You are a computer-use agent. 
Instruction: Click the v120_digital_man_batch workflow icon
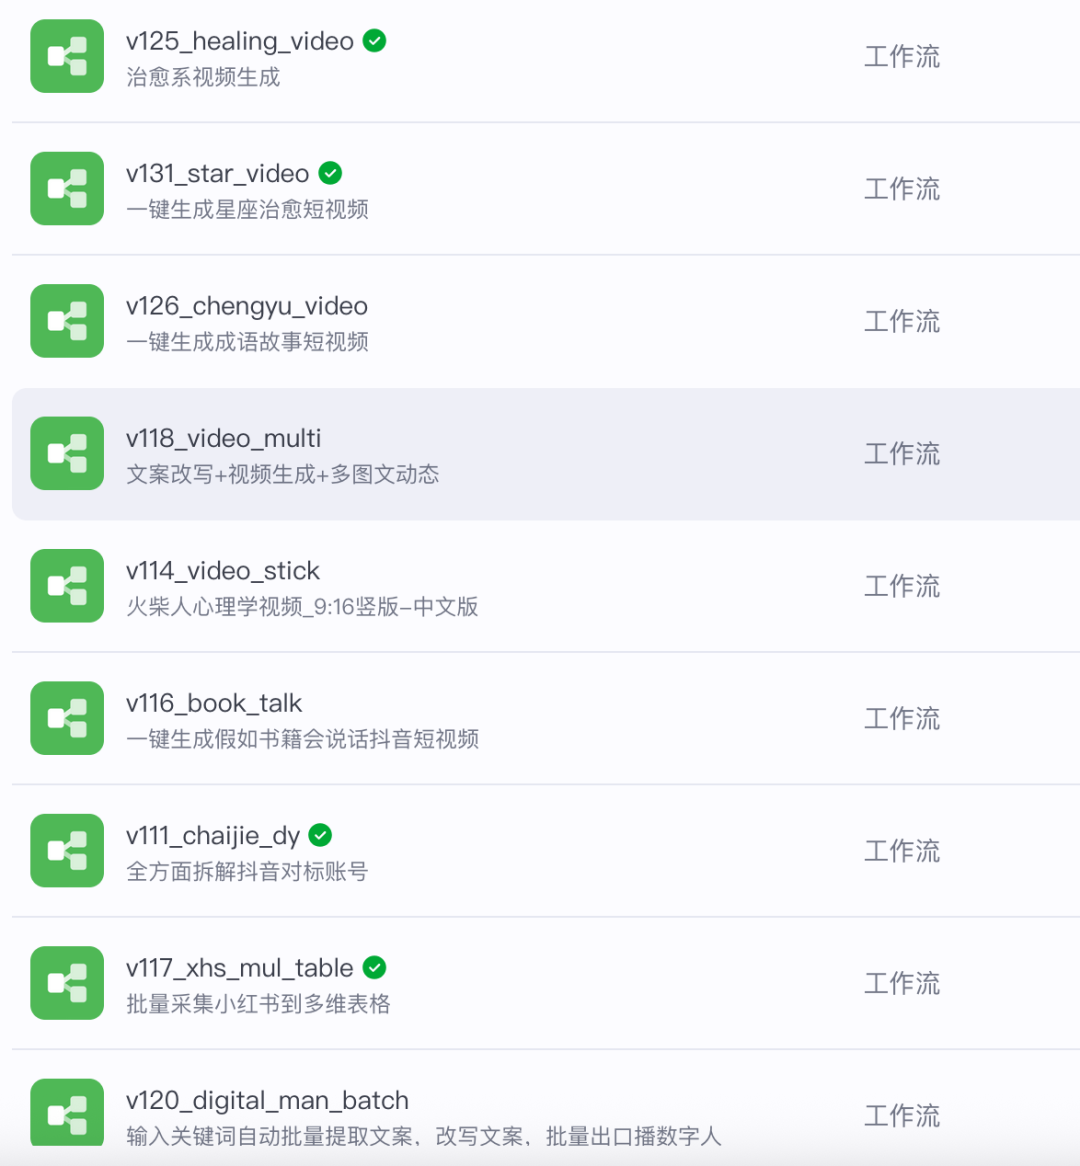click(x=67, y=1112)
